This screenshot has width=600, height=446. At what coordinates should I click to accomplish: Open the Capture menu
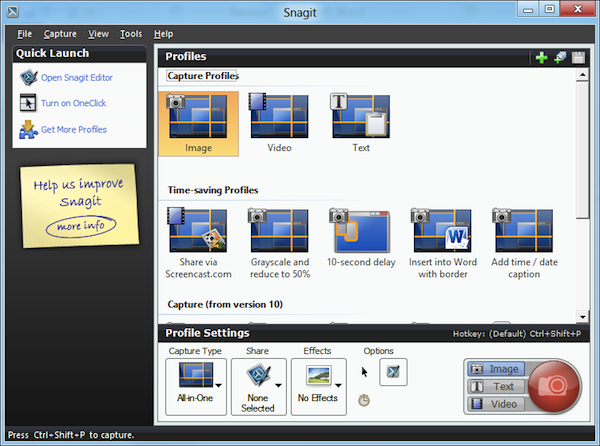60,34
